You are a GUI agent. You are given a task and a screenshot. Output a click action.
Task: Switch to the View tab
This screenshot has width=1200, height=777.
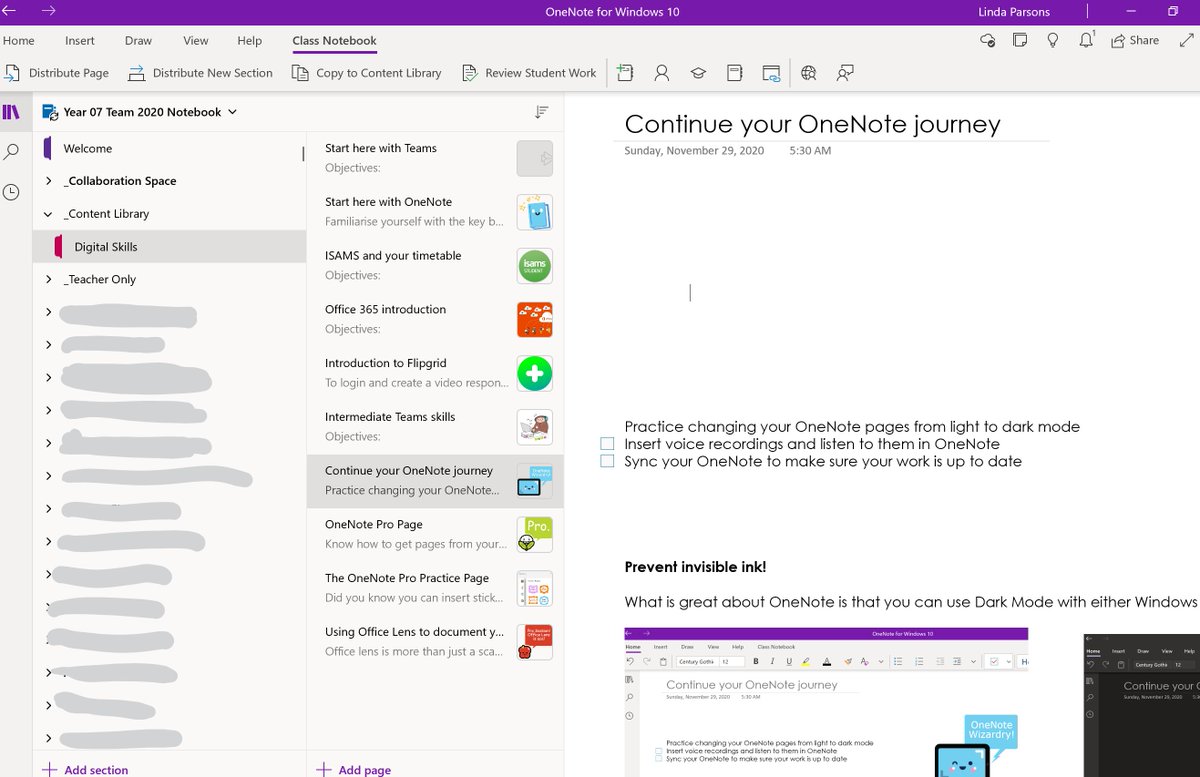tap(196, 41)
